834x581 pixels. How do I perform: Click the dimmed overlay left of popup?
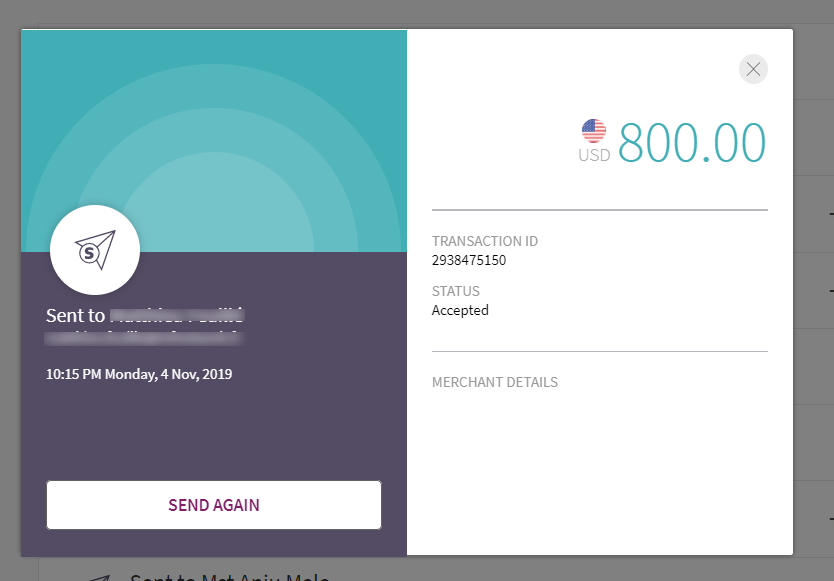pyautogui.click(x=10, y=300)
